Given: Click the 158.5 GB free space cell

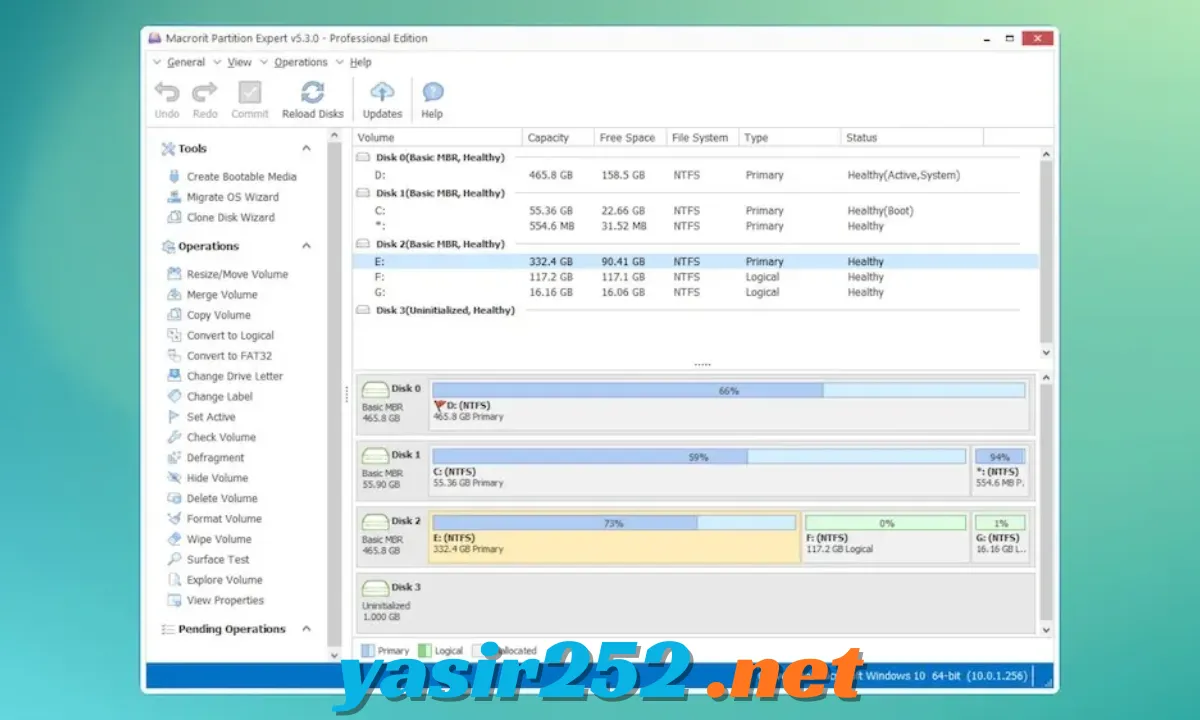Looking at the screenshot, I should click(622, 175).
